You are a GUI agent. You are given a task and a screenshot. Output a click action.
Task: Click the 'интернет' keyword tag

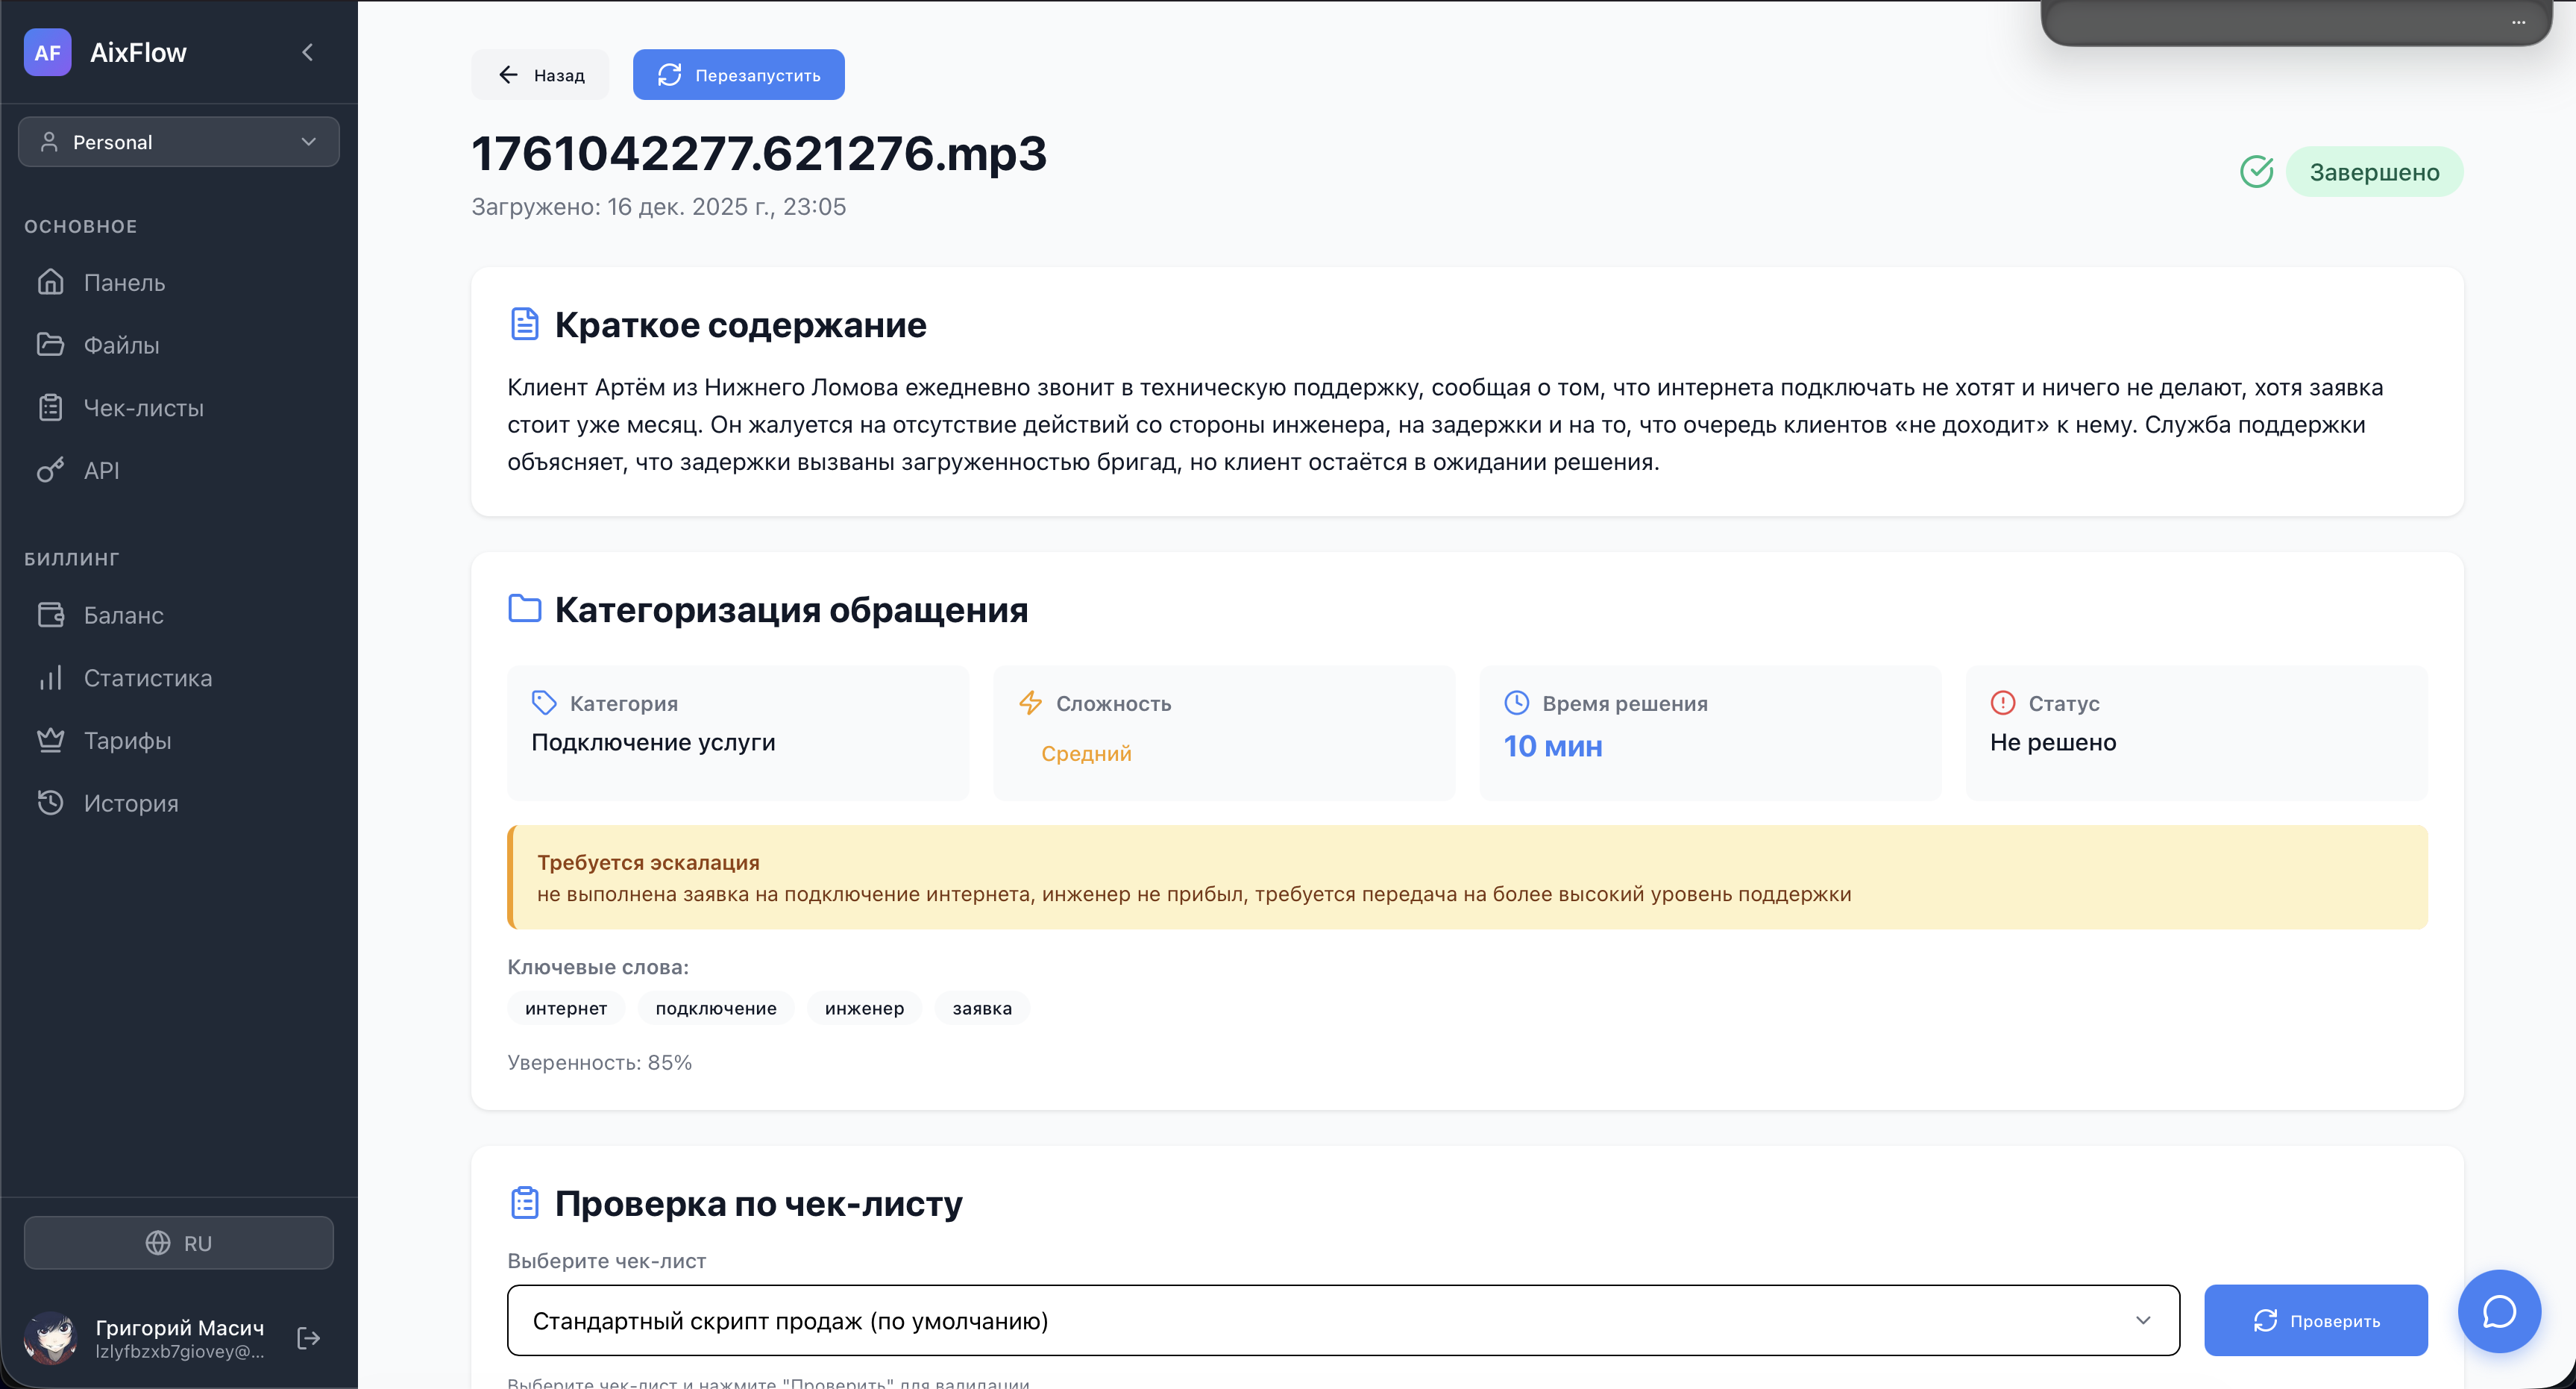click(x=566, y=1008)
